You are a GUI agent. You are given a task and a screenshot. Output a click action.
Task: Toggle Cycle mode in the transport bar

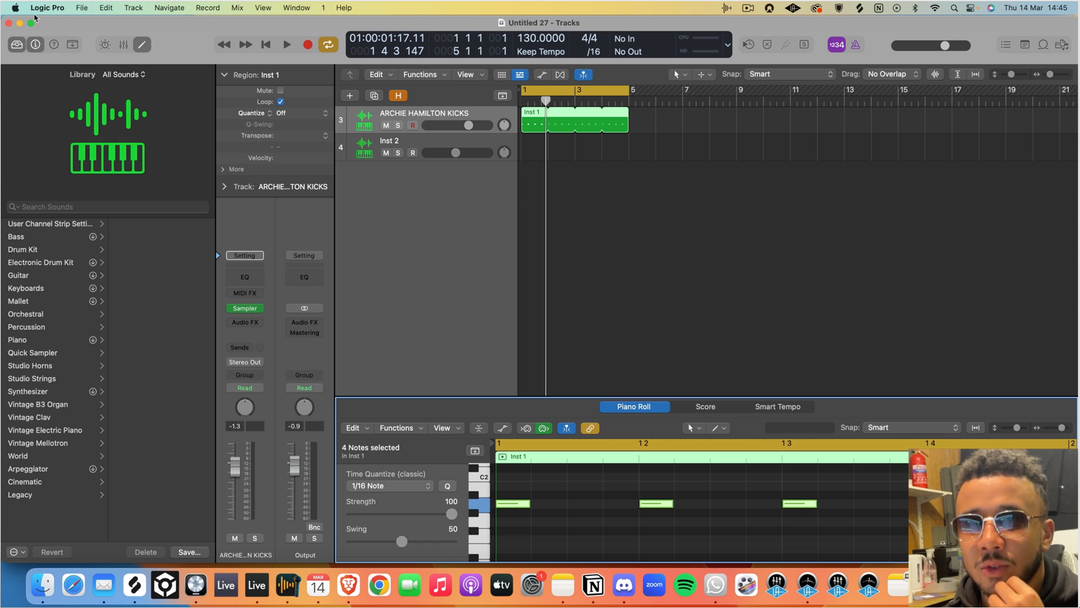[x=328, y=44]
